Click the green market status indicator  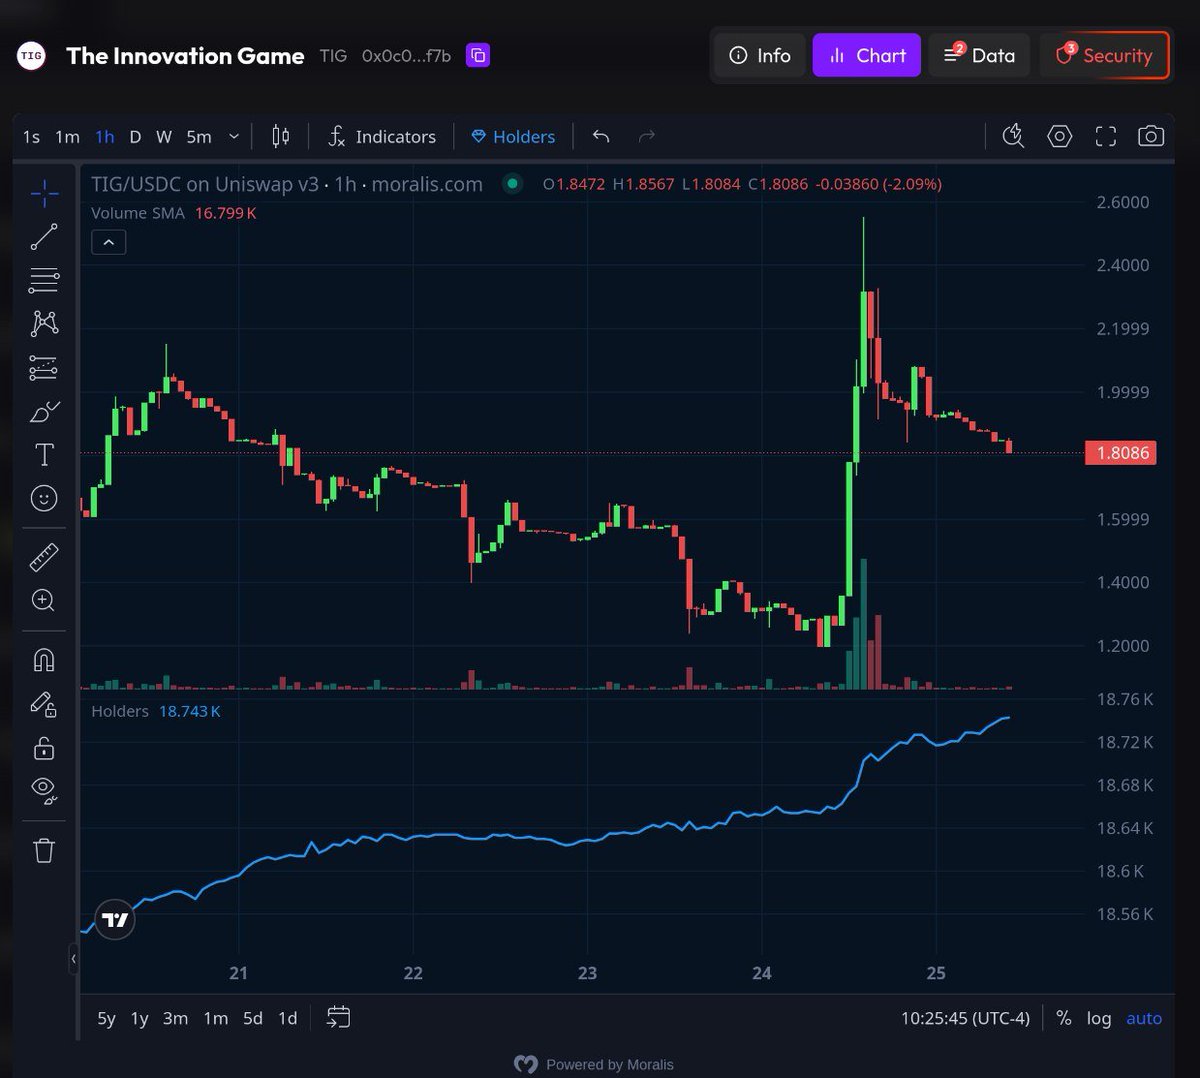pyautogui.click(x=513, y=183)
